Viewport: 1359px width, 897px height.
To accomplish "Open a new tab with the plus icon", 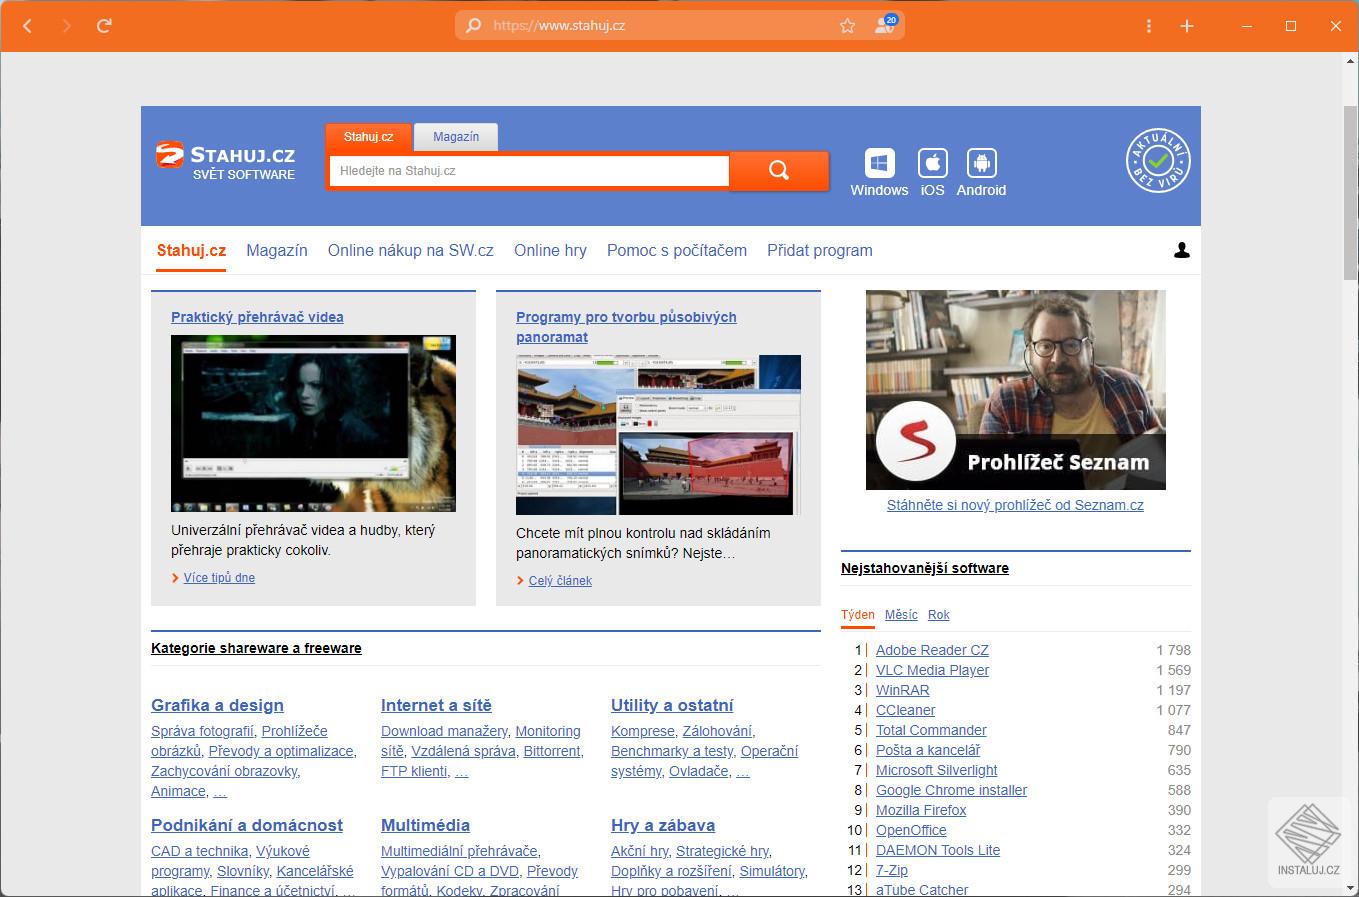I will (x=1187, y=26).
